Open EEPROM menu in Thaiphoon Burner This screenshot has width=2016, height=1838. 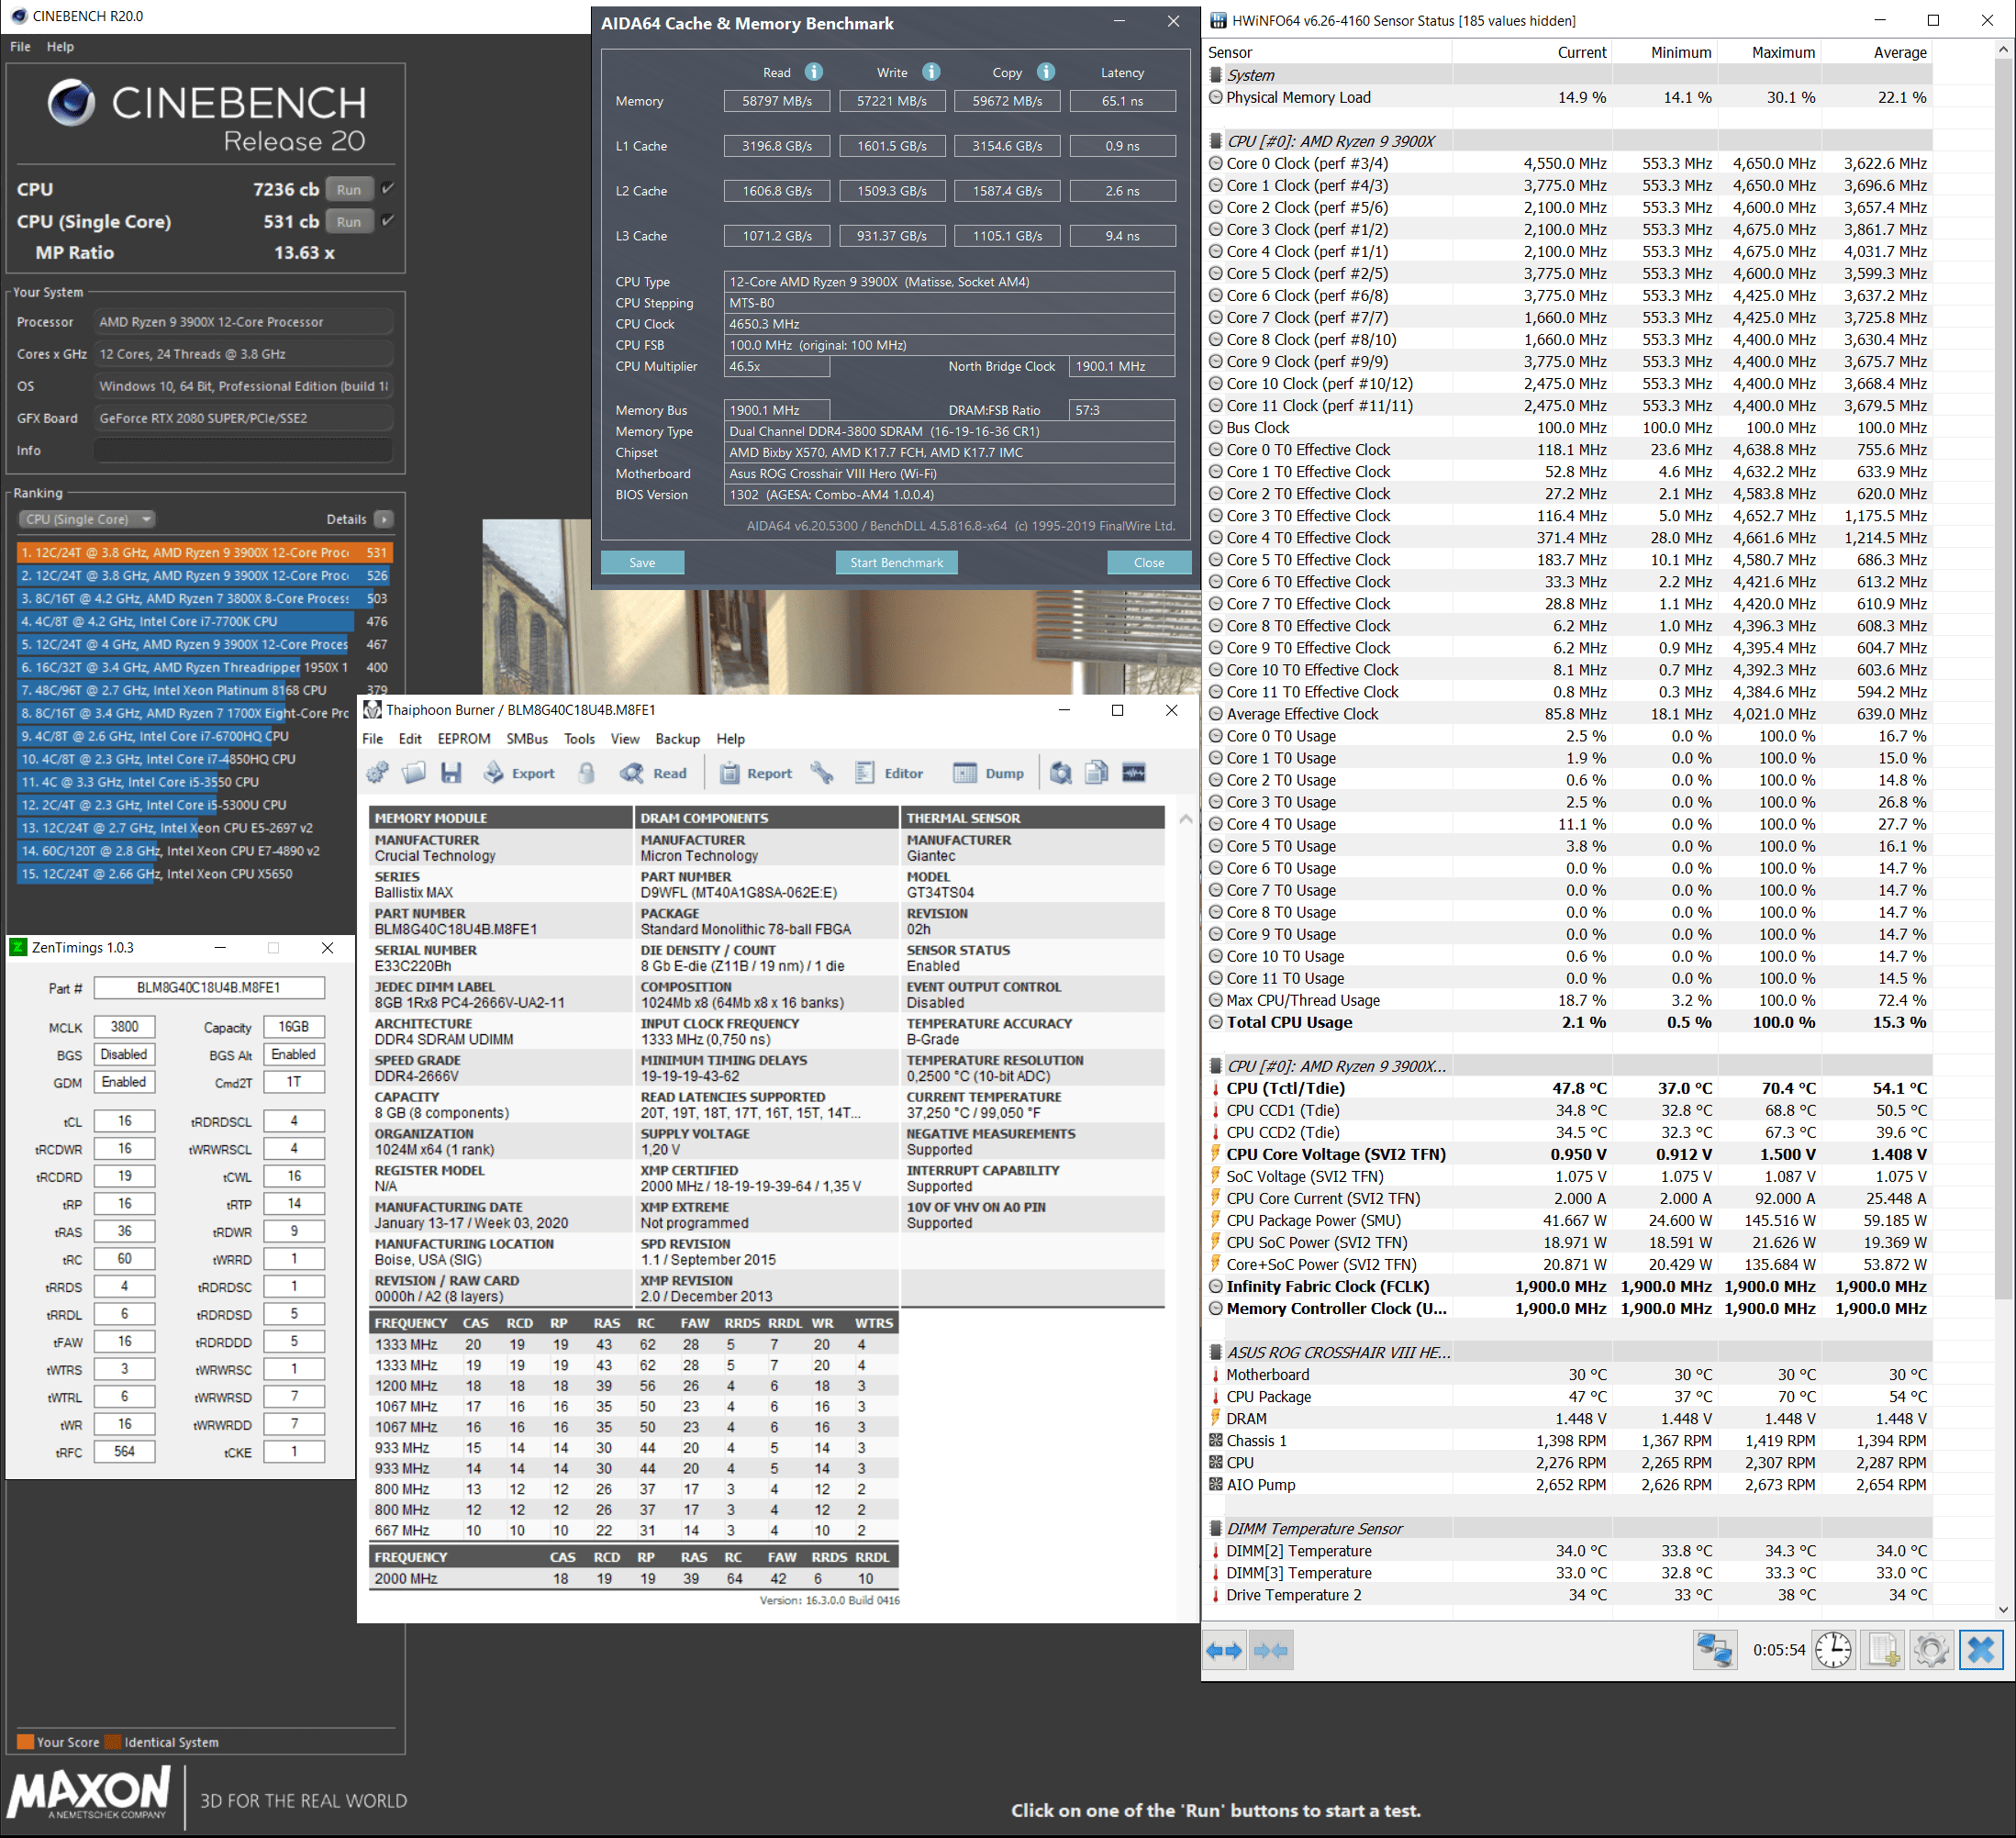[x=464, y=739]
